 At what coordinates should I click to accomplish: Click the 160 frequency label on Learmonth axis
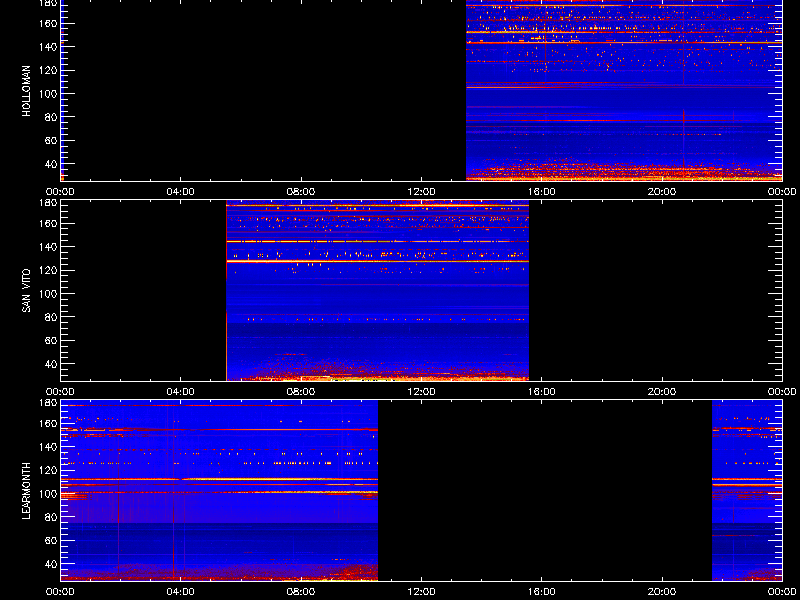(48, 423)
